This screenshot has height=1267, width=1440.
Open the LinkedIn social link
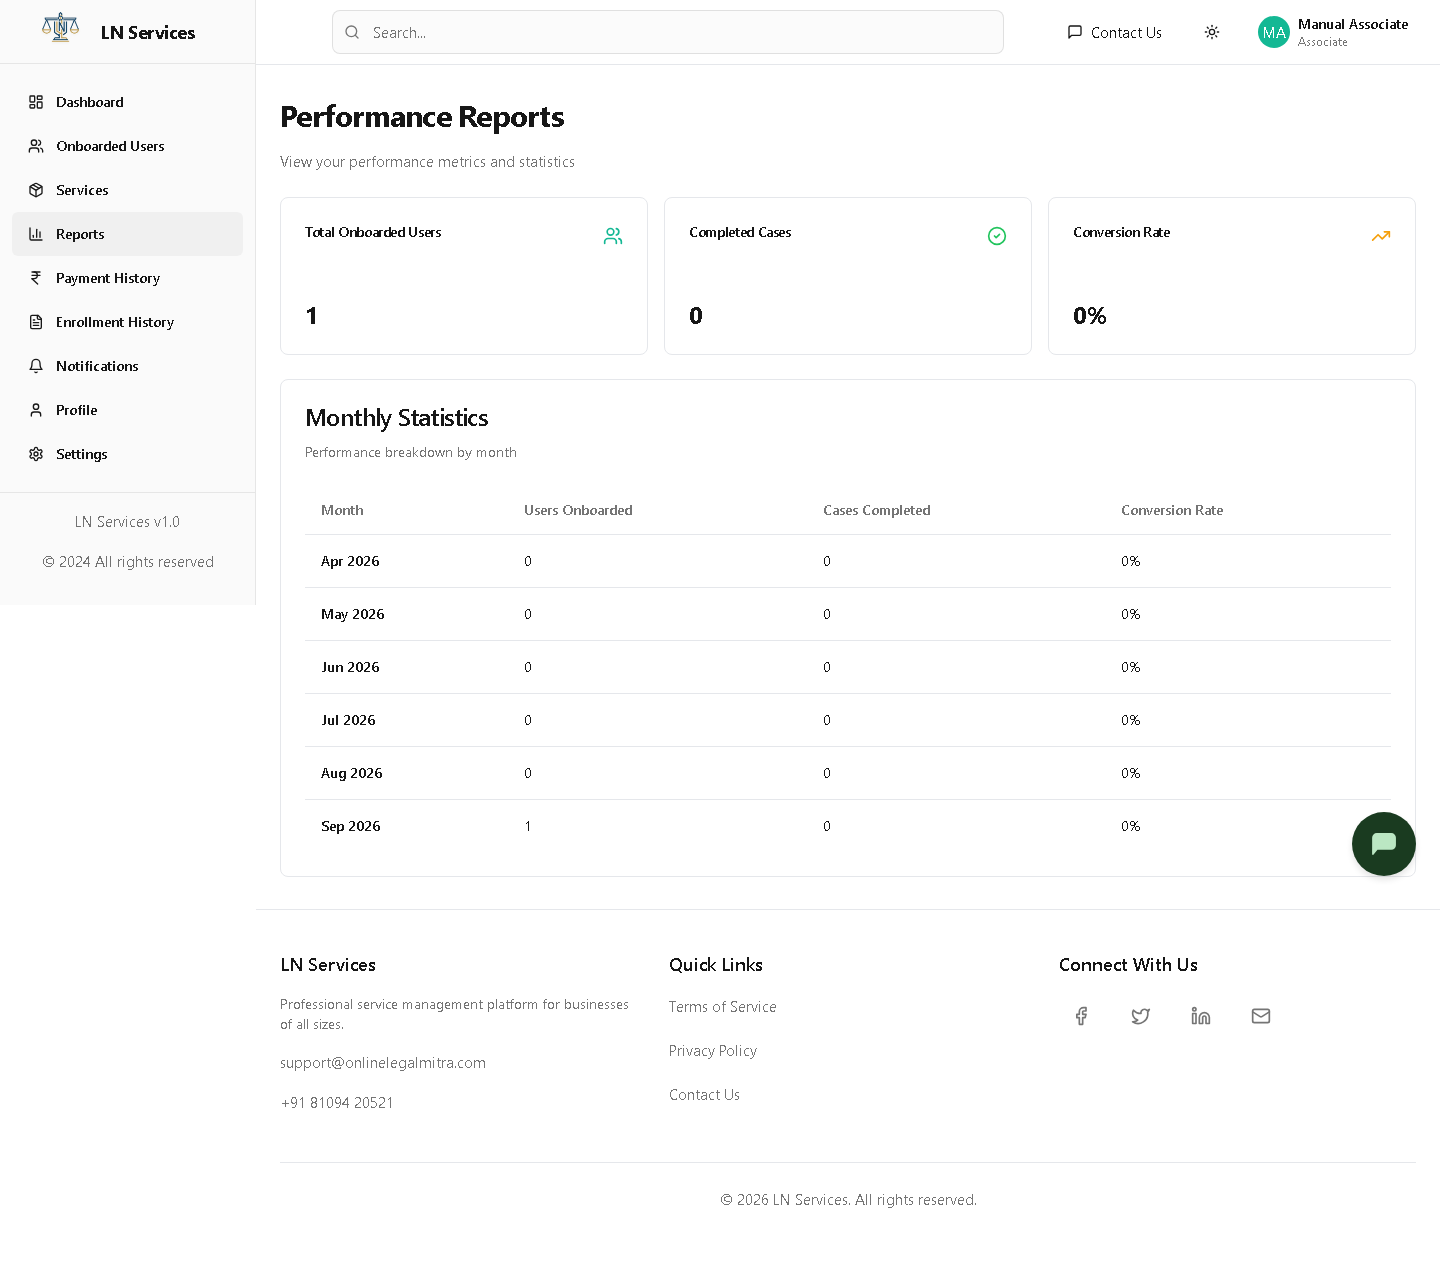click(1201, 1016)
